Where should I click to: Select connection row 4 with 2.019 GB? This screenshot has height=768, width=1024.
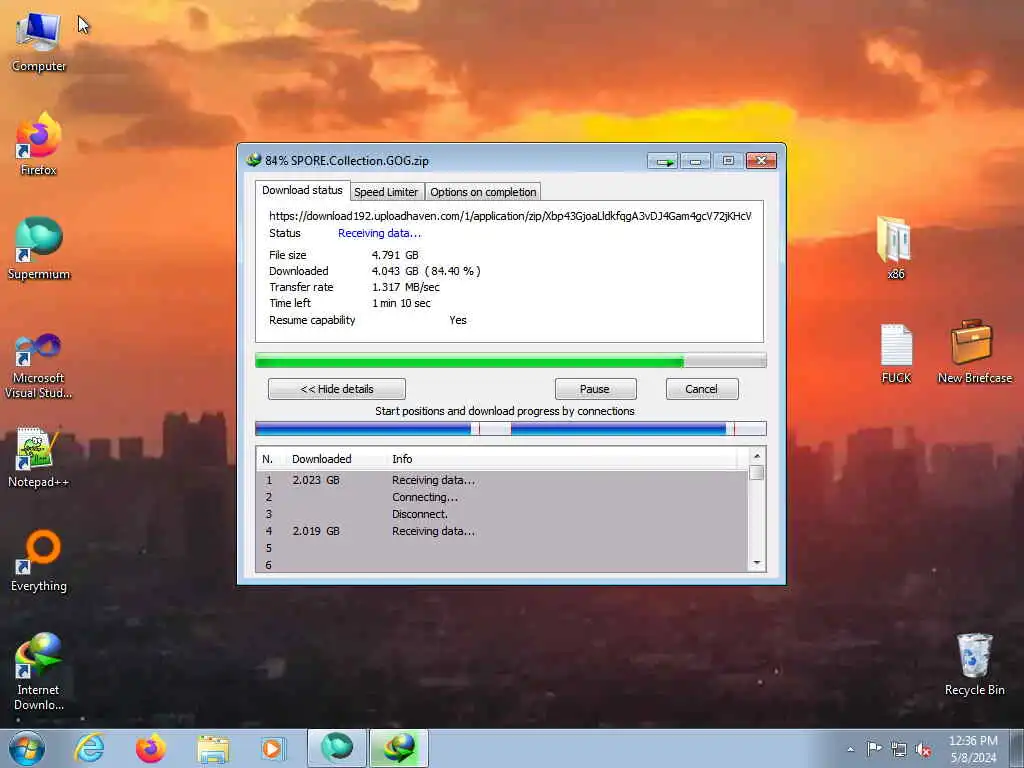point(502,531)
